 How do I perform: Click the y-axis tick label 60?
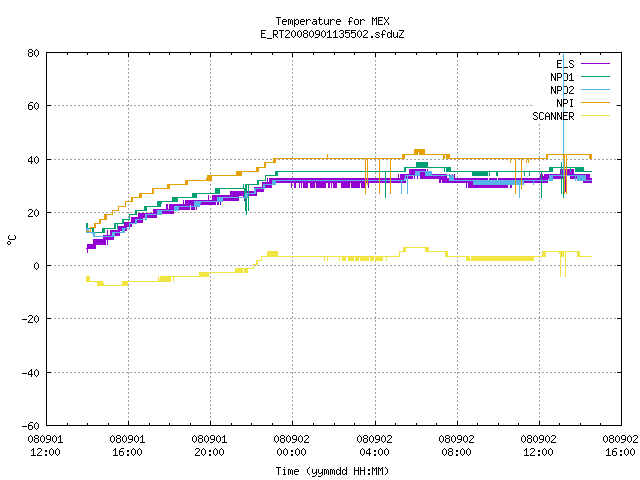[33, 106]
